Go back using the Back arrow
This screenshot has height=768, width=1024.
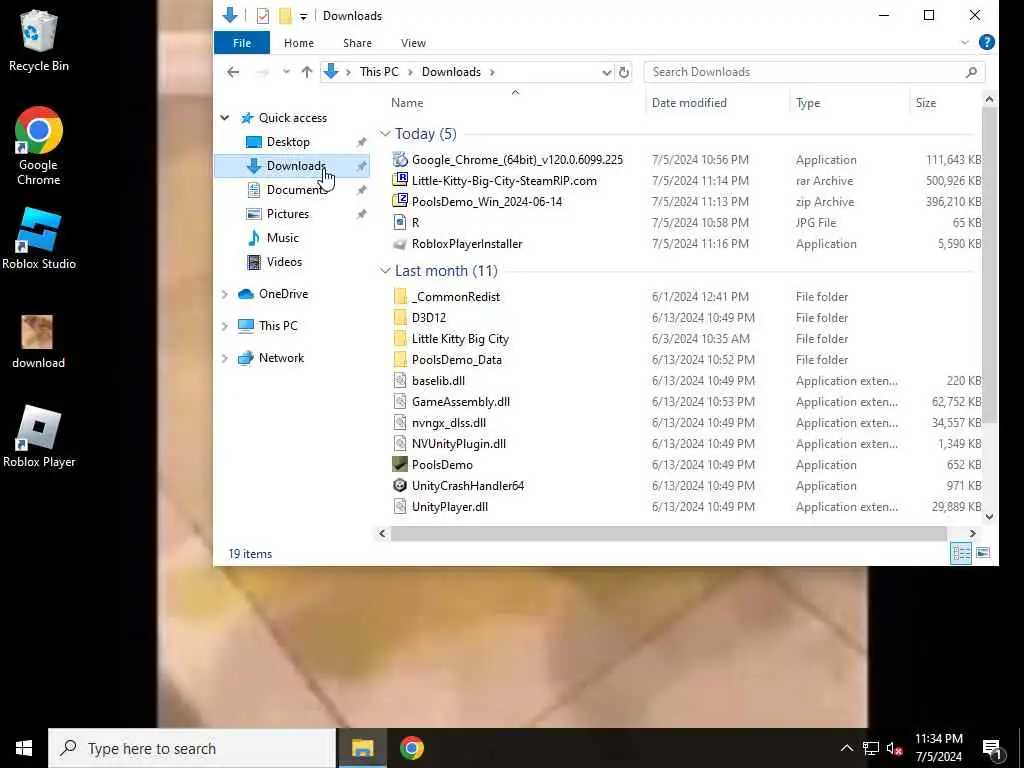pyautogui.click(x=233, y=72)
